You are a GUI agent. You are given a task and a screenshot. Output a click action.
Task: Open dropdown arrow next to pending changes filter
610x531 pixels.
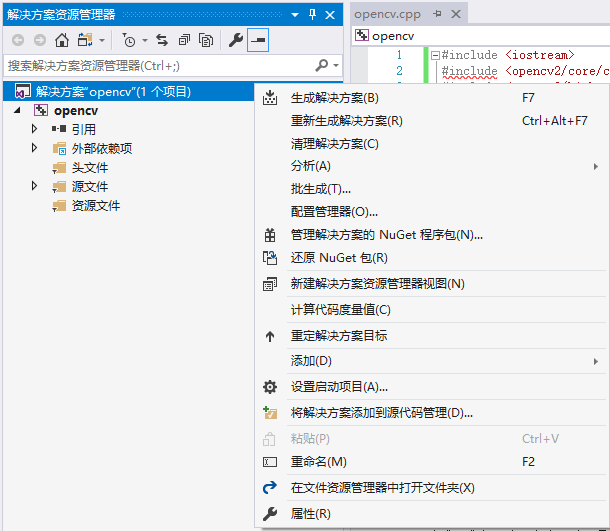(145, 40)
